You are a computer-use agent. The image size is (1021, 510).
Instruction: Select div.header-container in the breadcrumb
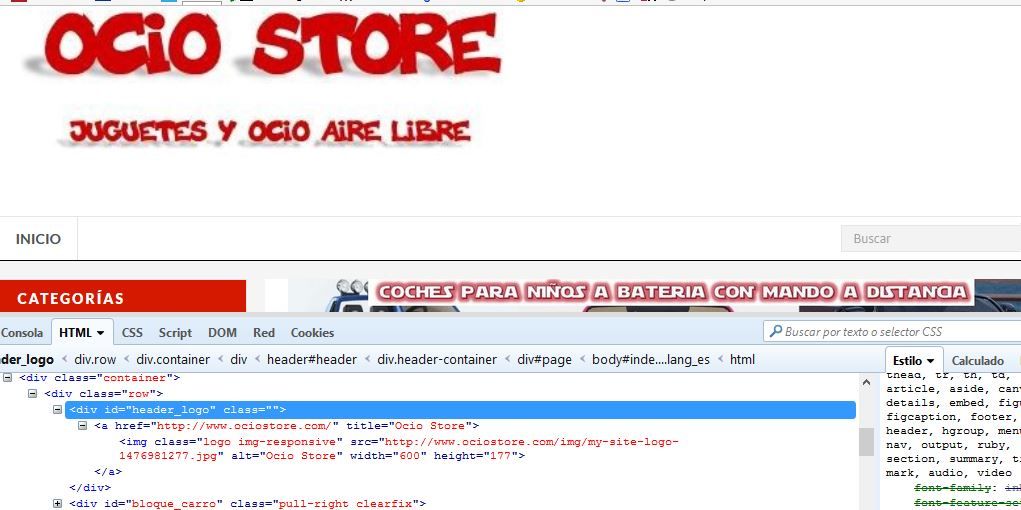[x=437, y=360]
